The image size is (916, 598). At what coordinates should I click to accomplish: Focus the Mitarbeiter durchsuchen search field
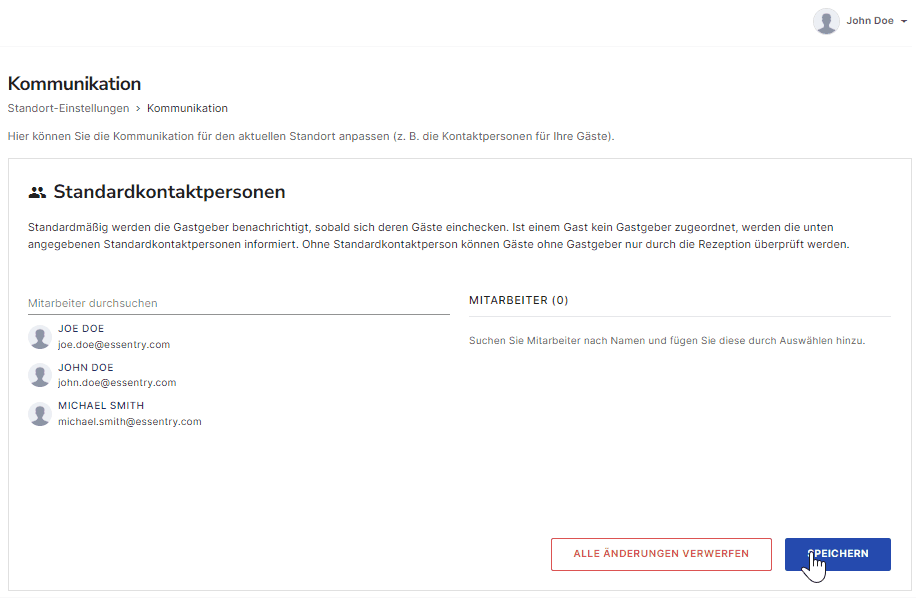coord(238,303)
